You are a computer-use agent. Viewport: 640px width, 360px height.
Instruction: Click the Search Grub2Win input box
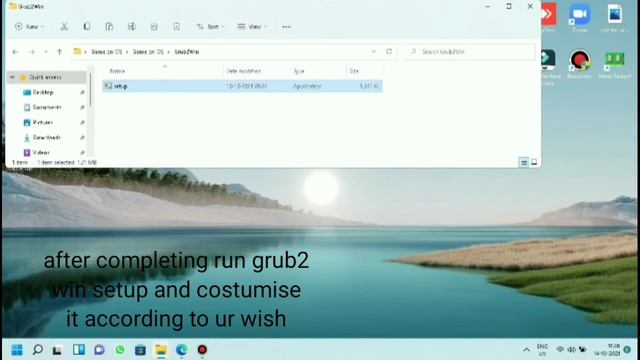click(469, 52)
